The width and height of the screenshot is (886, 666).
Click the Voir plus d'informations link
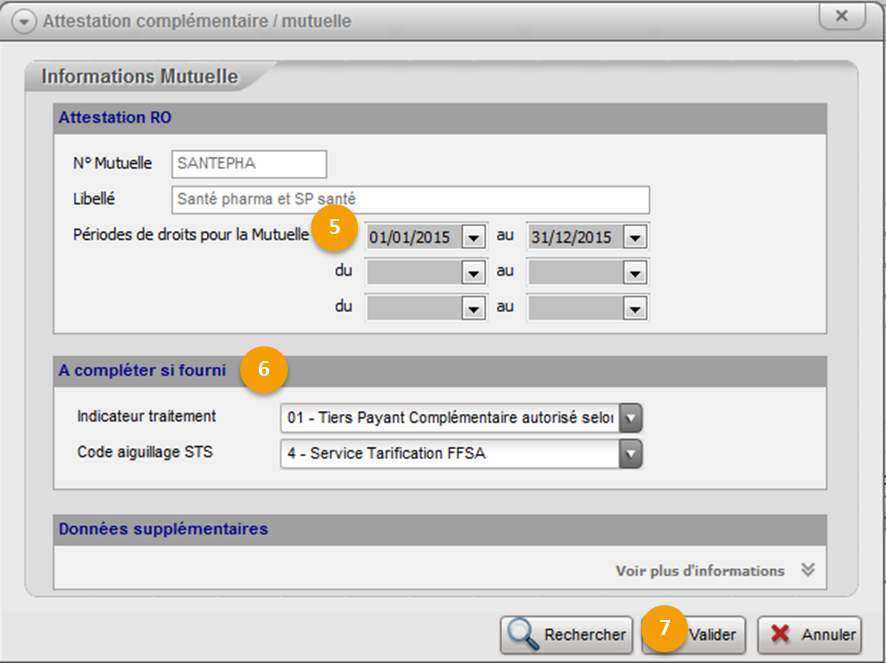pos(699,570)
